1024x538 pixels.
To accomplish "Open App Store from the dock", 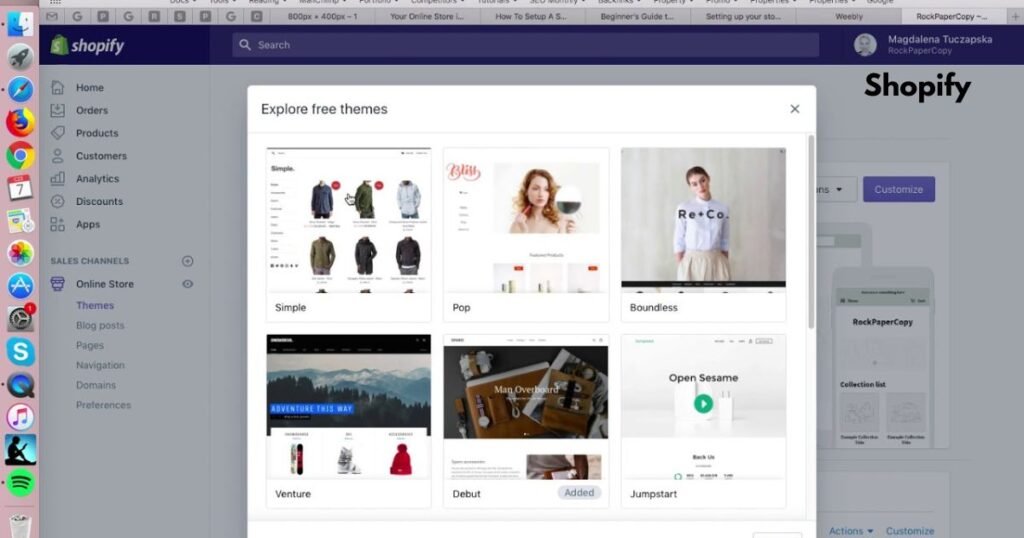I will [x=20, y=286].
